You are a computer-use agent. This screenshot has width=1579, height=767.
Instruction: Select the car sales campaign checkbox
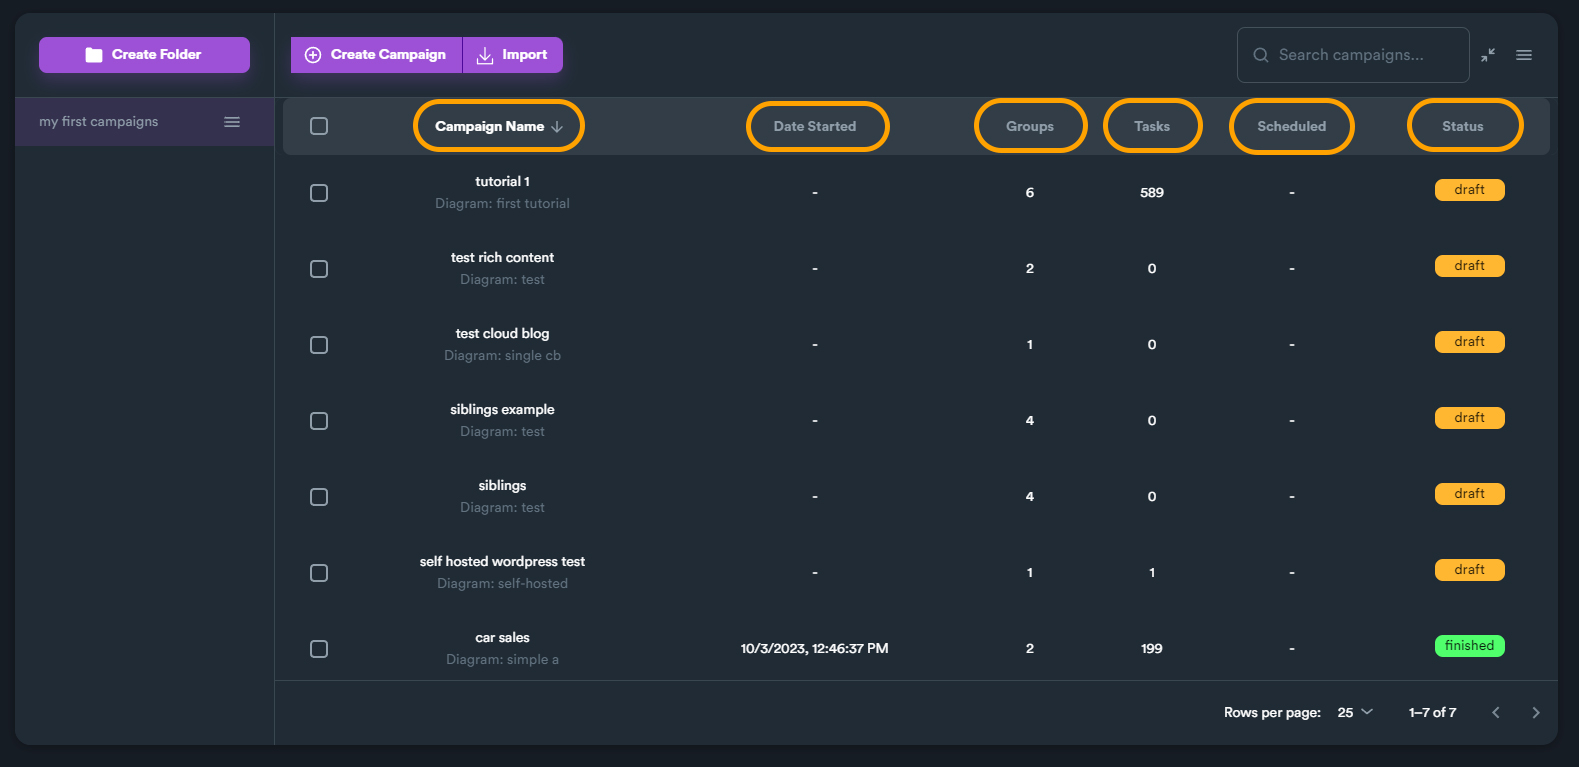(x=319, y=649)
